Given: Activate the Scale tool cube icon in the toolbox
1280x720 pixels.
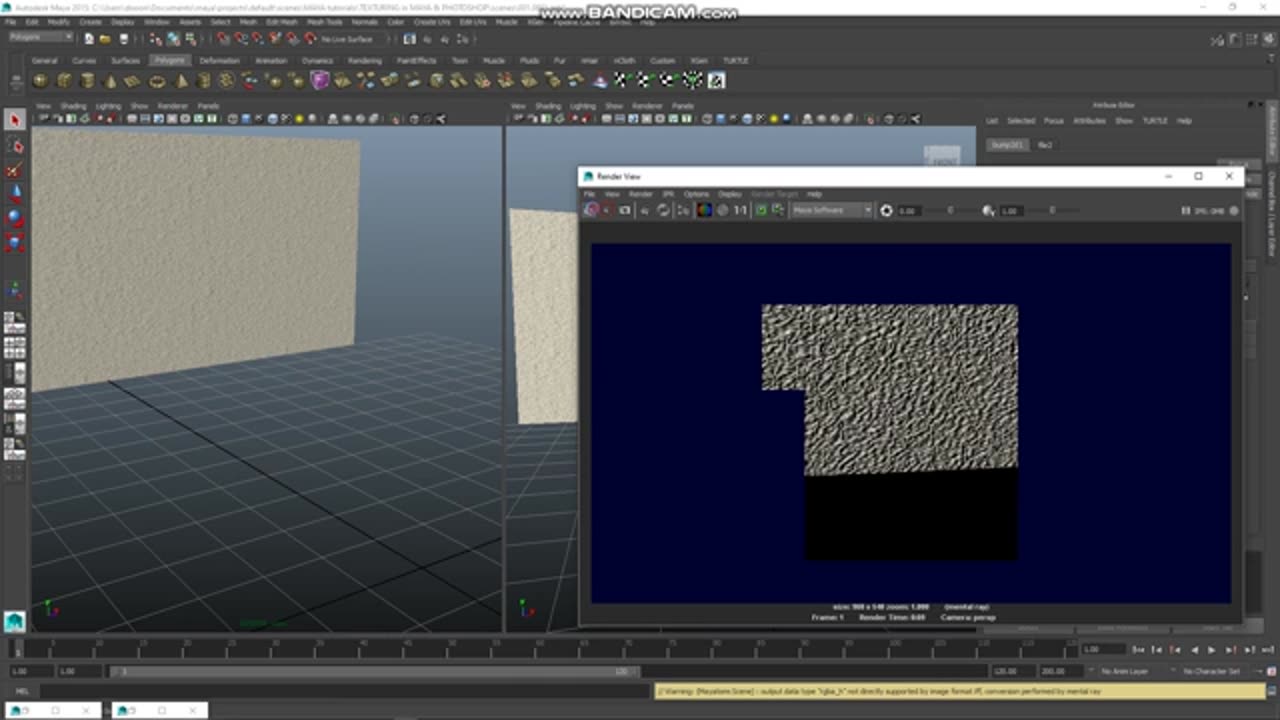Looking at the screenshot, I should click(x=14, y=242).
